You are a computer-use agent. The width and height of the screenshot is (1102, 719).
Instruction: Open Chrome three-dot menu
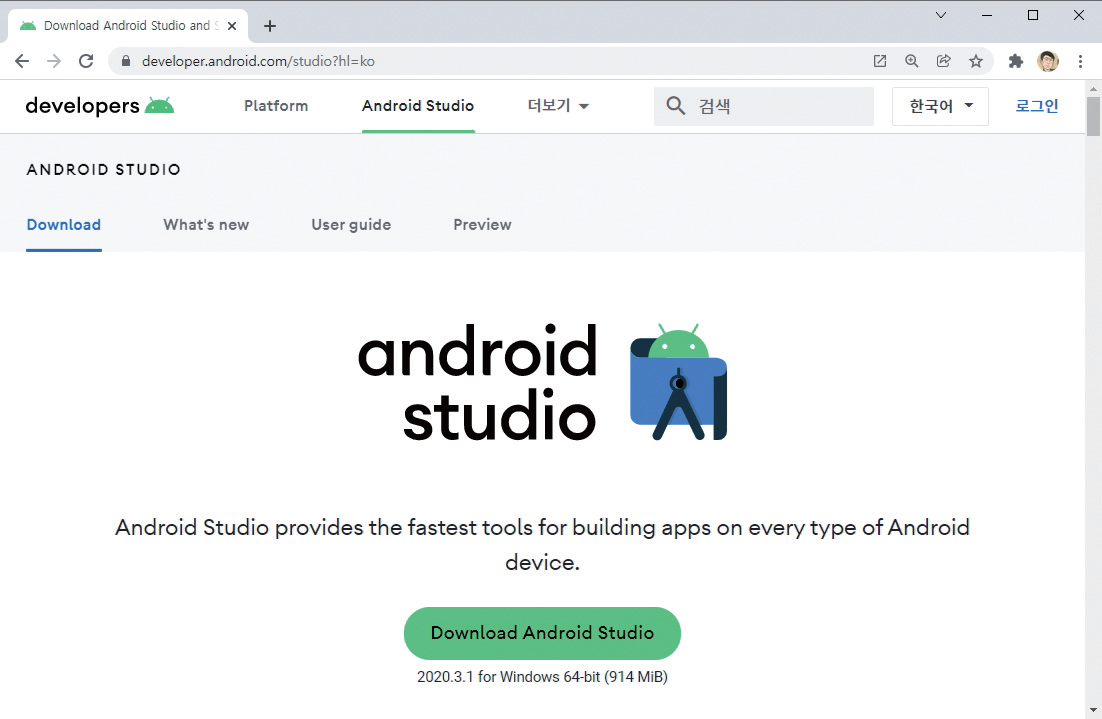(1080, 61)
